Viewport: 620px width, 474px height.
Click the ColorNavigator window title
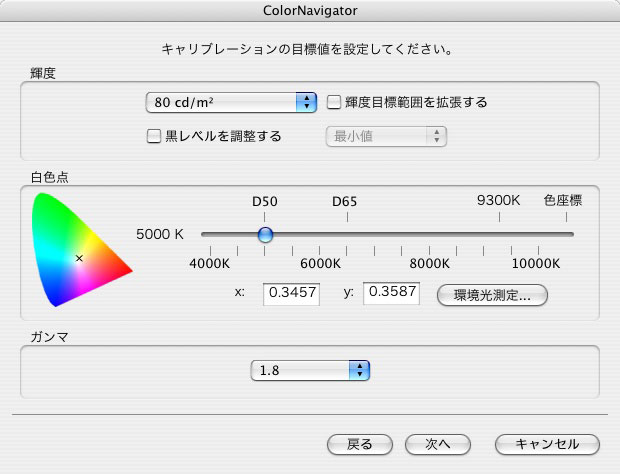[310, 11]
